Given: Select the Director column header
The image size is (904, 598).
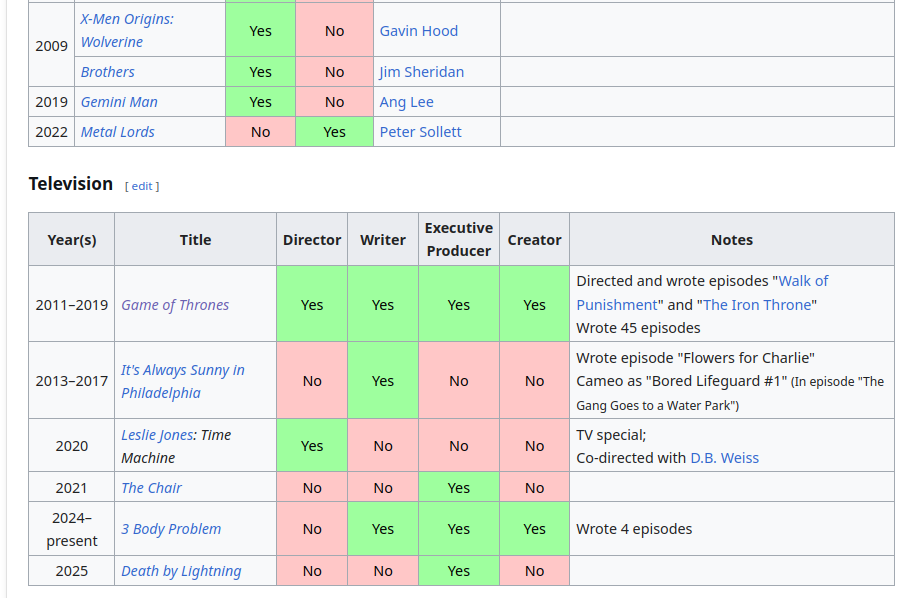Looking at the screenshot, I should click(x=312, y=239).
